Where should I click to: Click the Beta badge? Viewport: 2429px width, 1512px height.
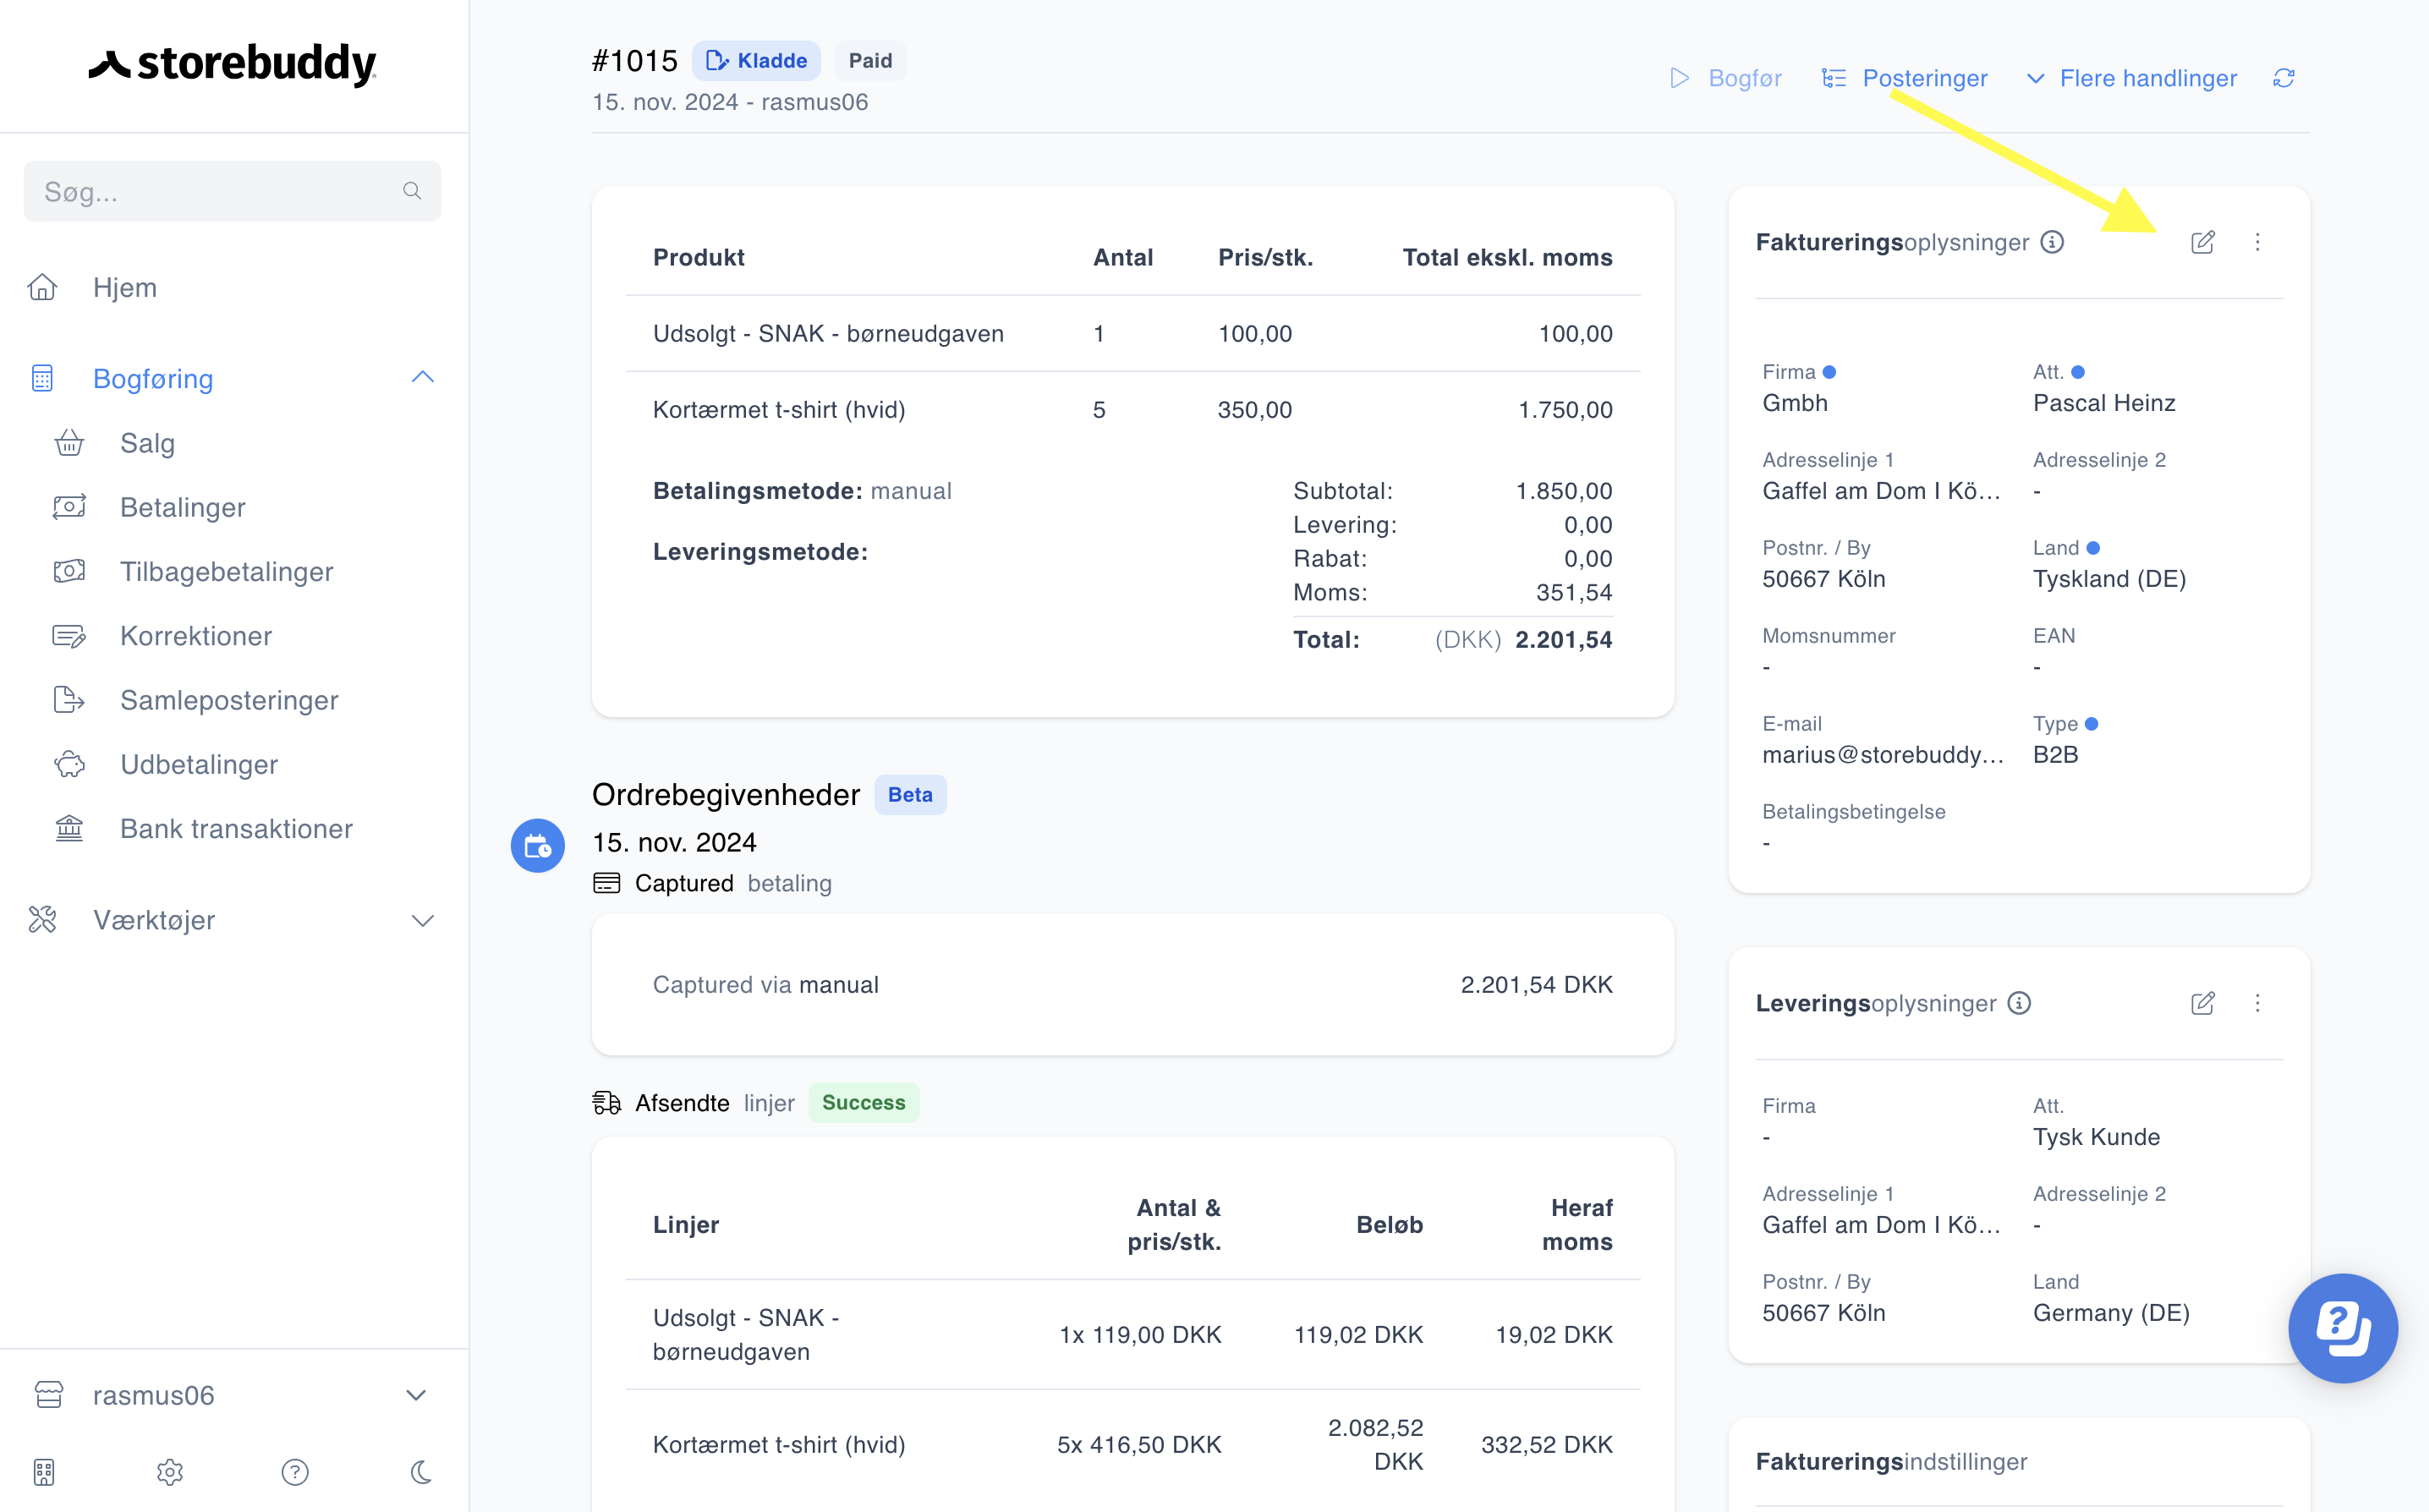(910, 795)
